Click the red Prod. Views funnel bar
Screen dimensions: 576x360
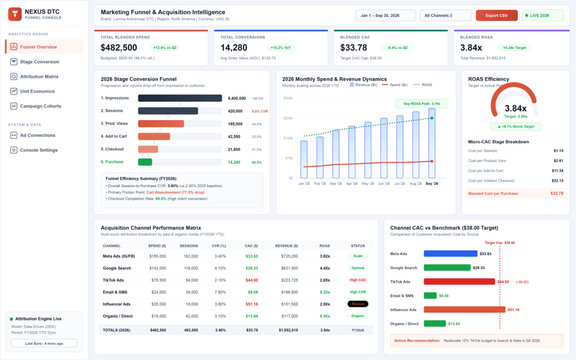click(161, 123)
